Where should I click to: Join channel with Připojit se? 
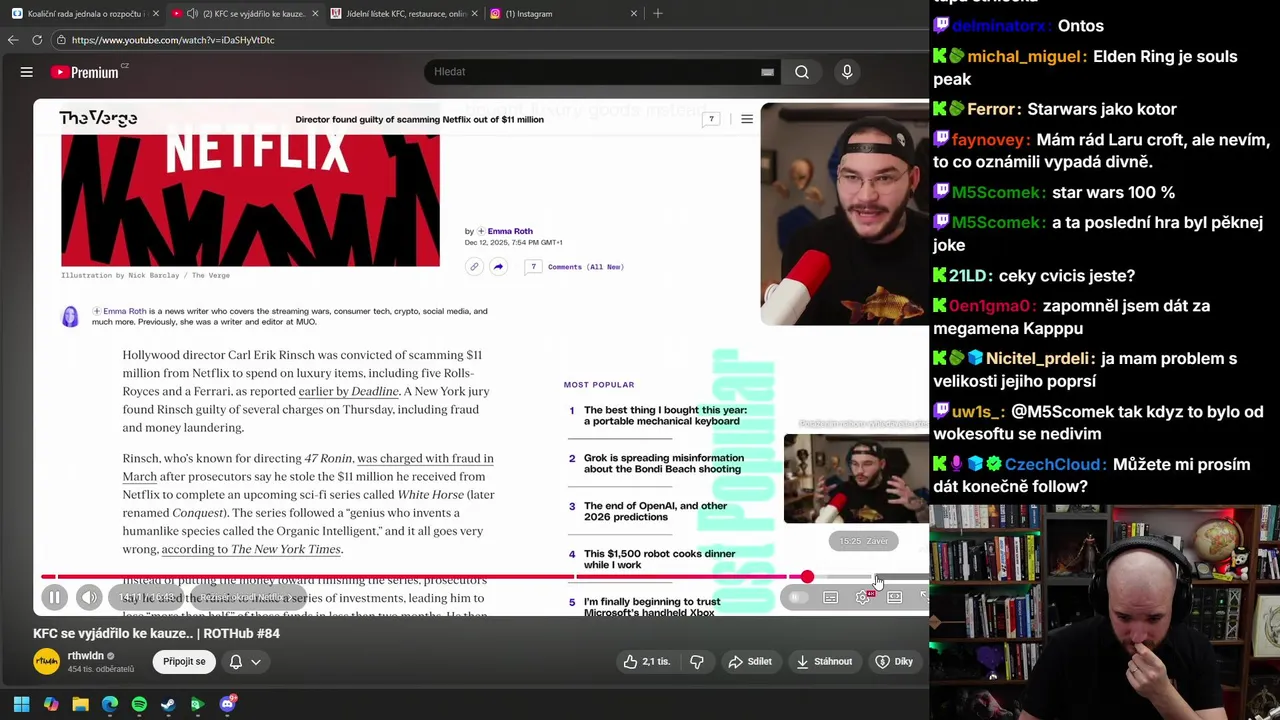point(185,662)
